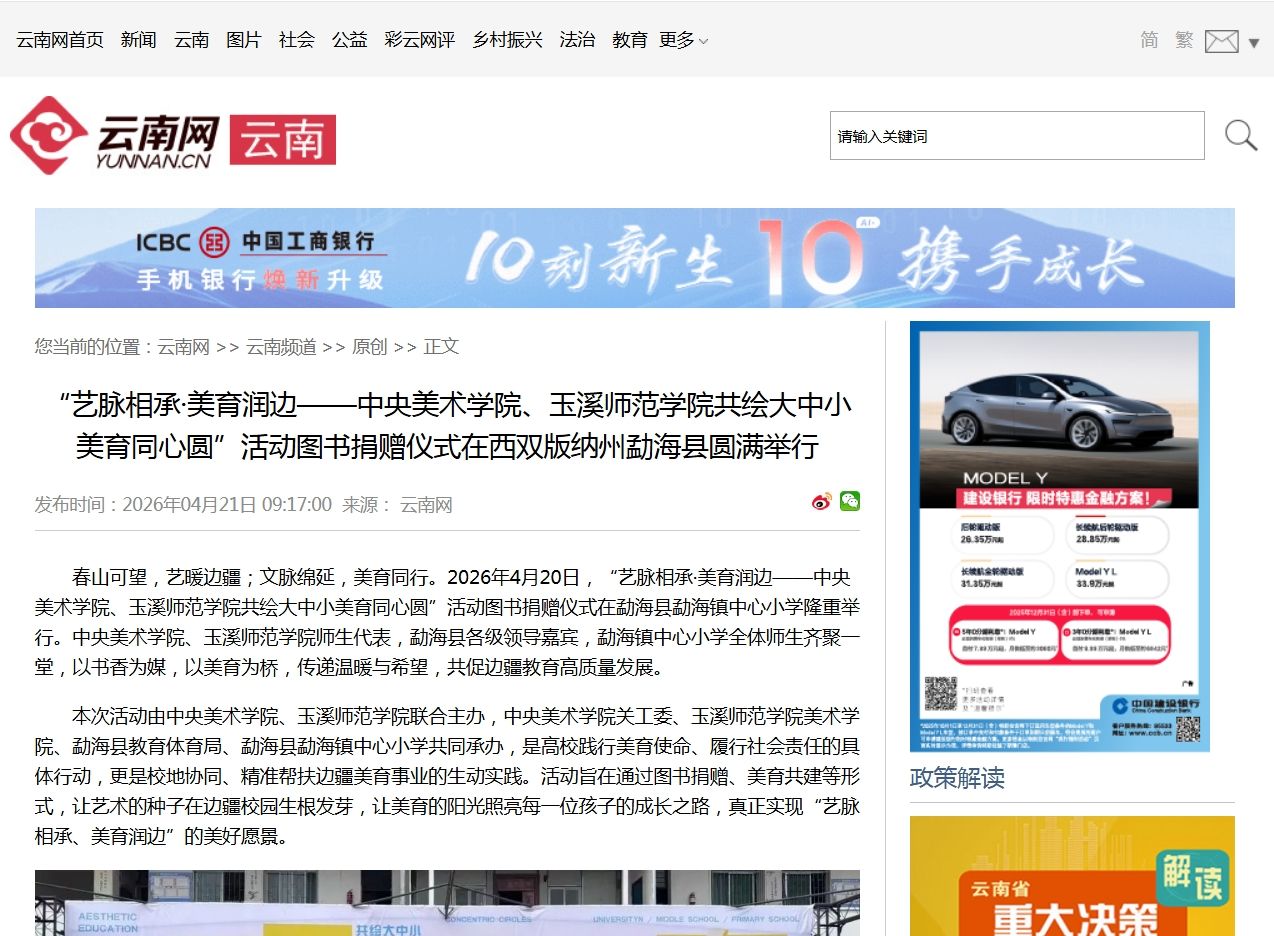Share article via WeChat icon
The image size is (1274, 936).
tap(849, 502)
